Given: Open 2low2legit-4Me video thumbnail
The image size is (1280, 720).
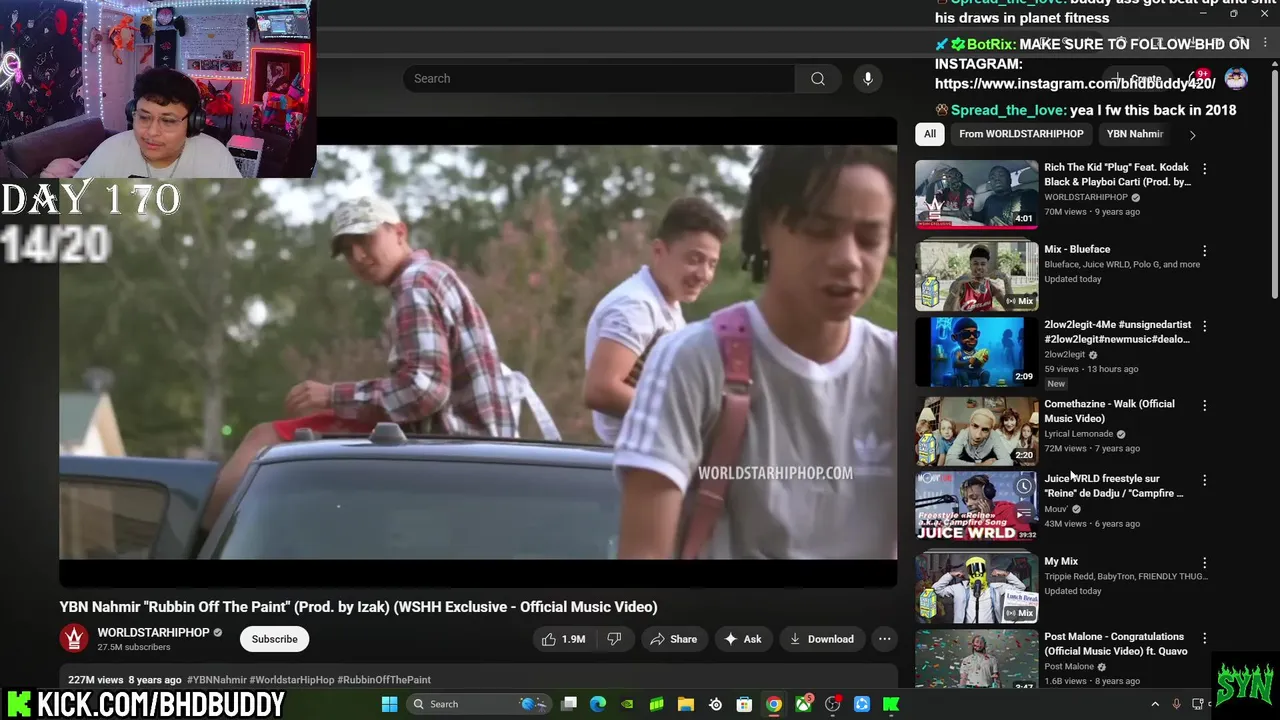Looking at the screenshot, I should point(977,352).
